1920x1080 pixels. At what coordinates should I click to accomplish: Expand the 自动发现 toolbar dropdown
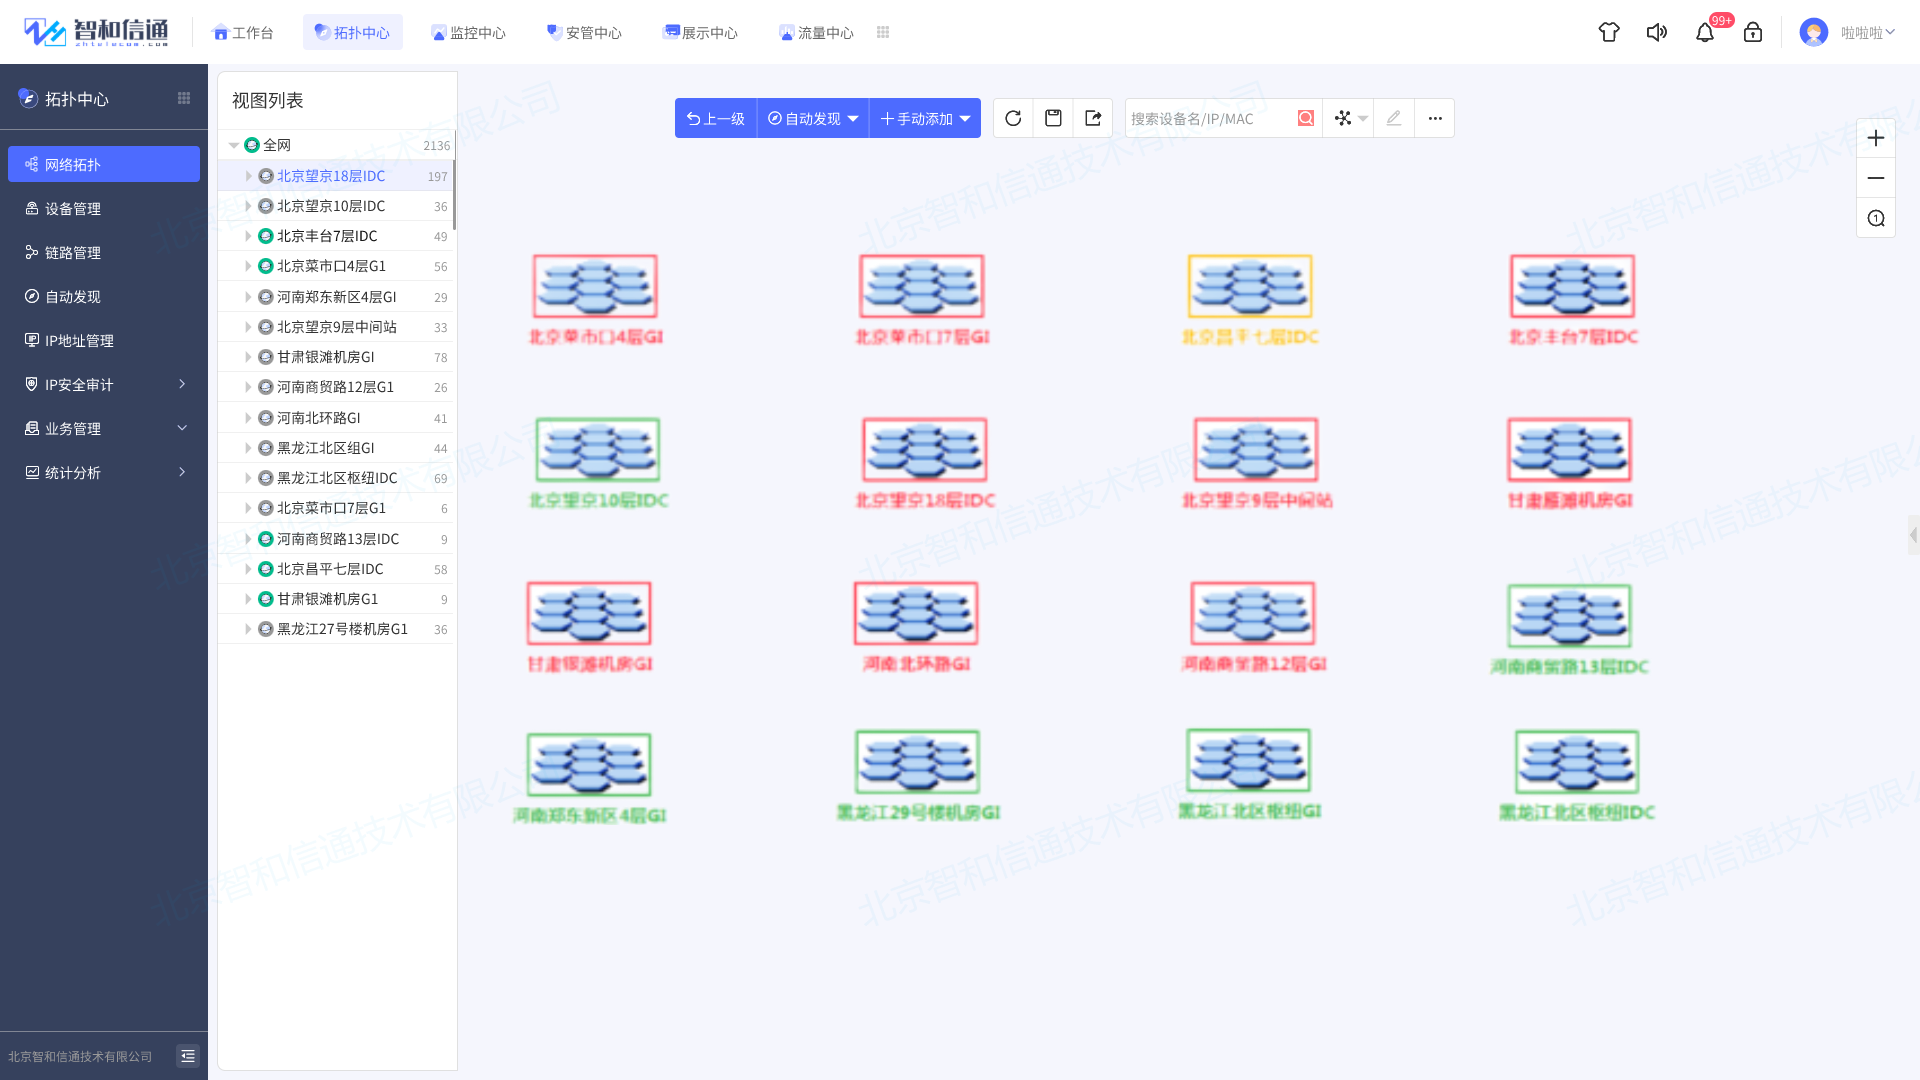point(812,118)
